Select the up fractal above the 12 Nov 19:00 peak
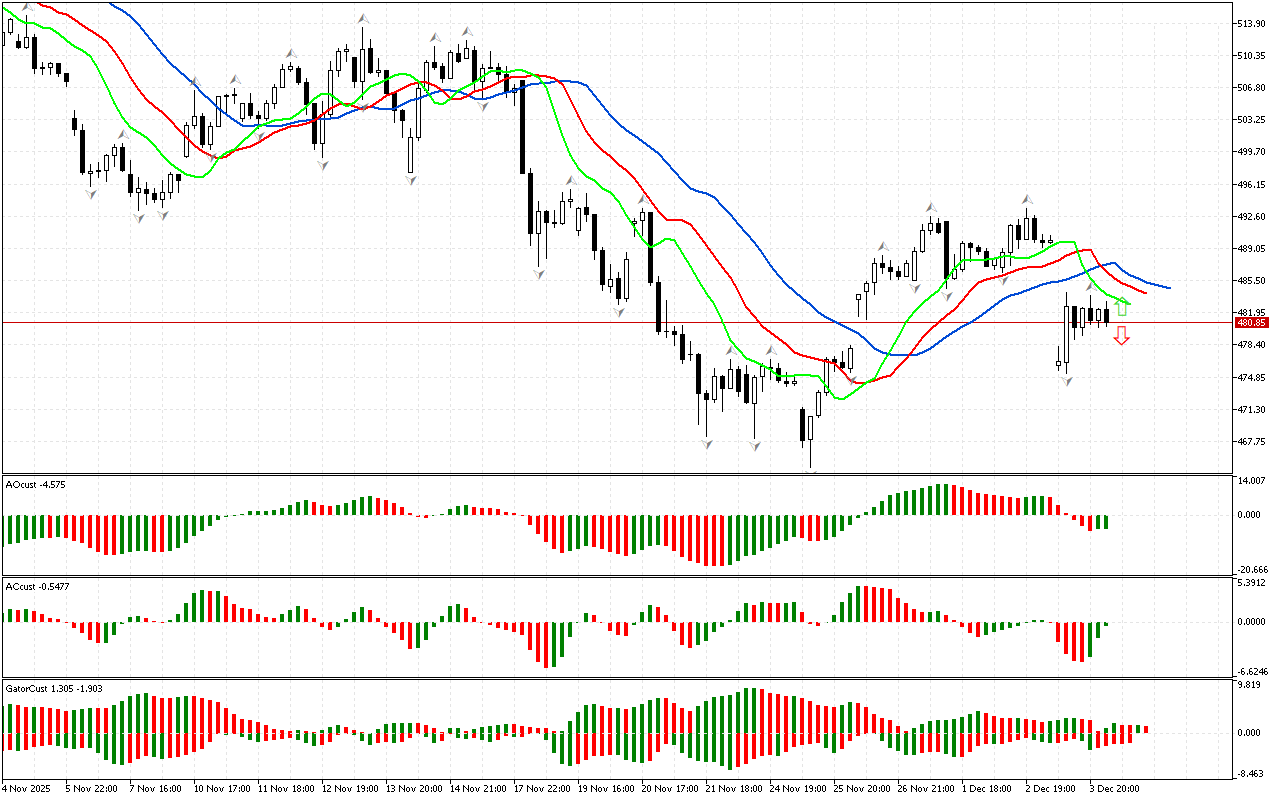The width and height of the screenshot is (1280, 800). coord(363,19)
